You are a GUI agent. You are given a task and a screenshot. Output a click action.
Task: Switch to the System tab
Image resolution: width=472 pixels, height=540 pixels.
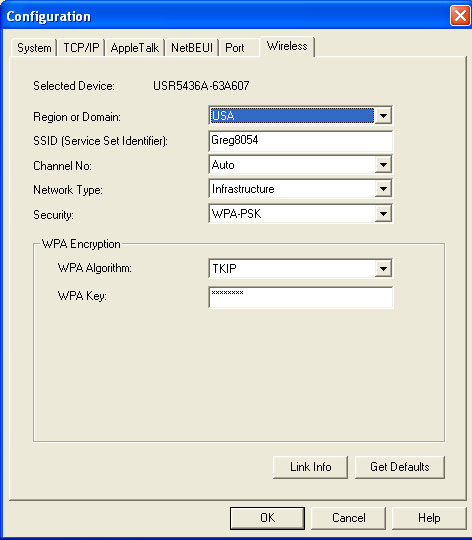(34, 48)
